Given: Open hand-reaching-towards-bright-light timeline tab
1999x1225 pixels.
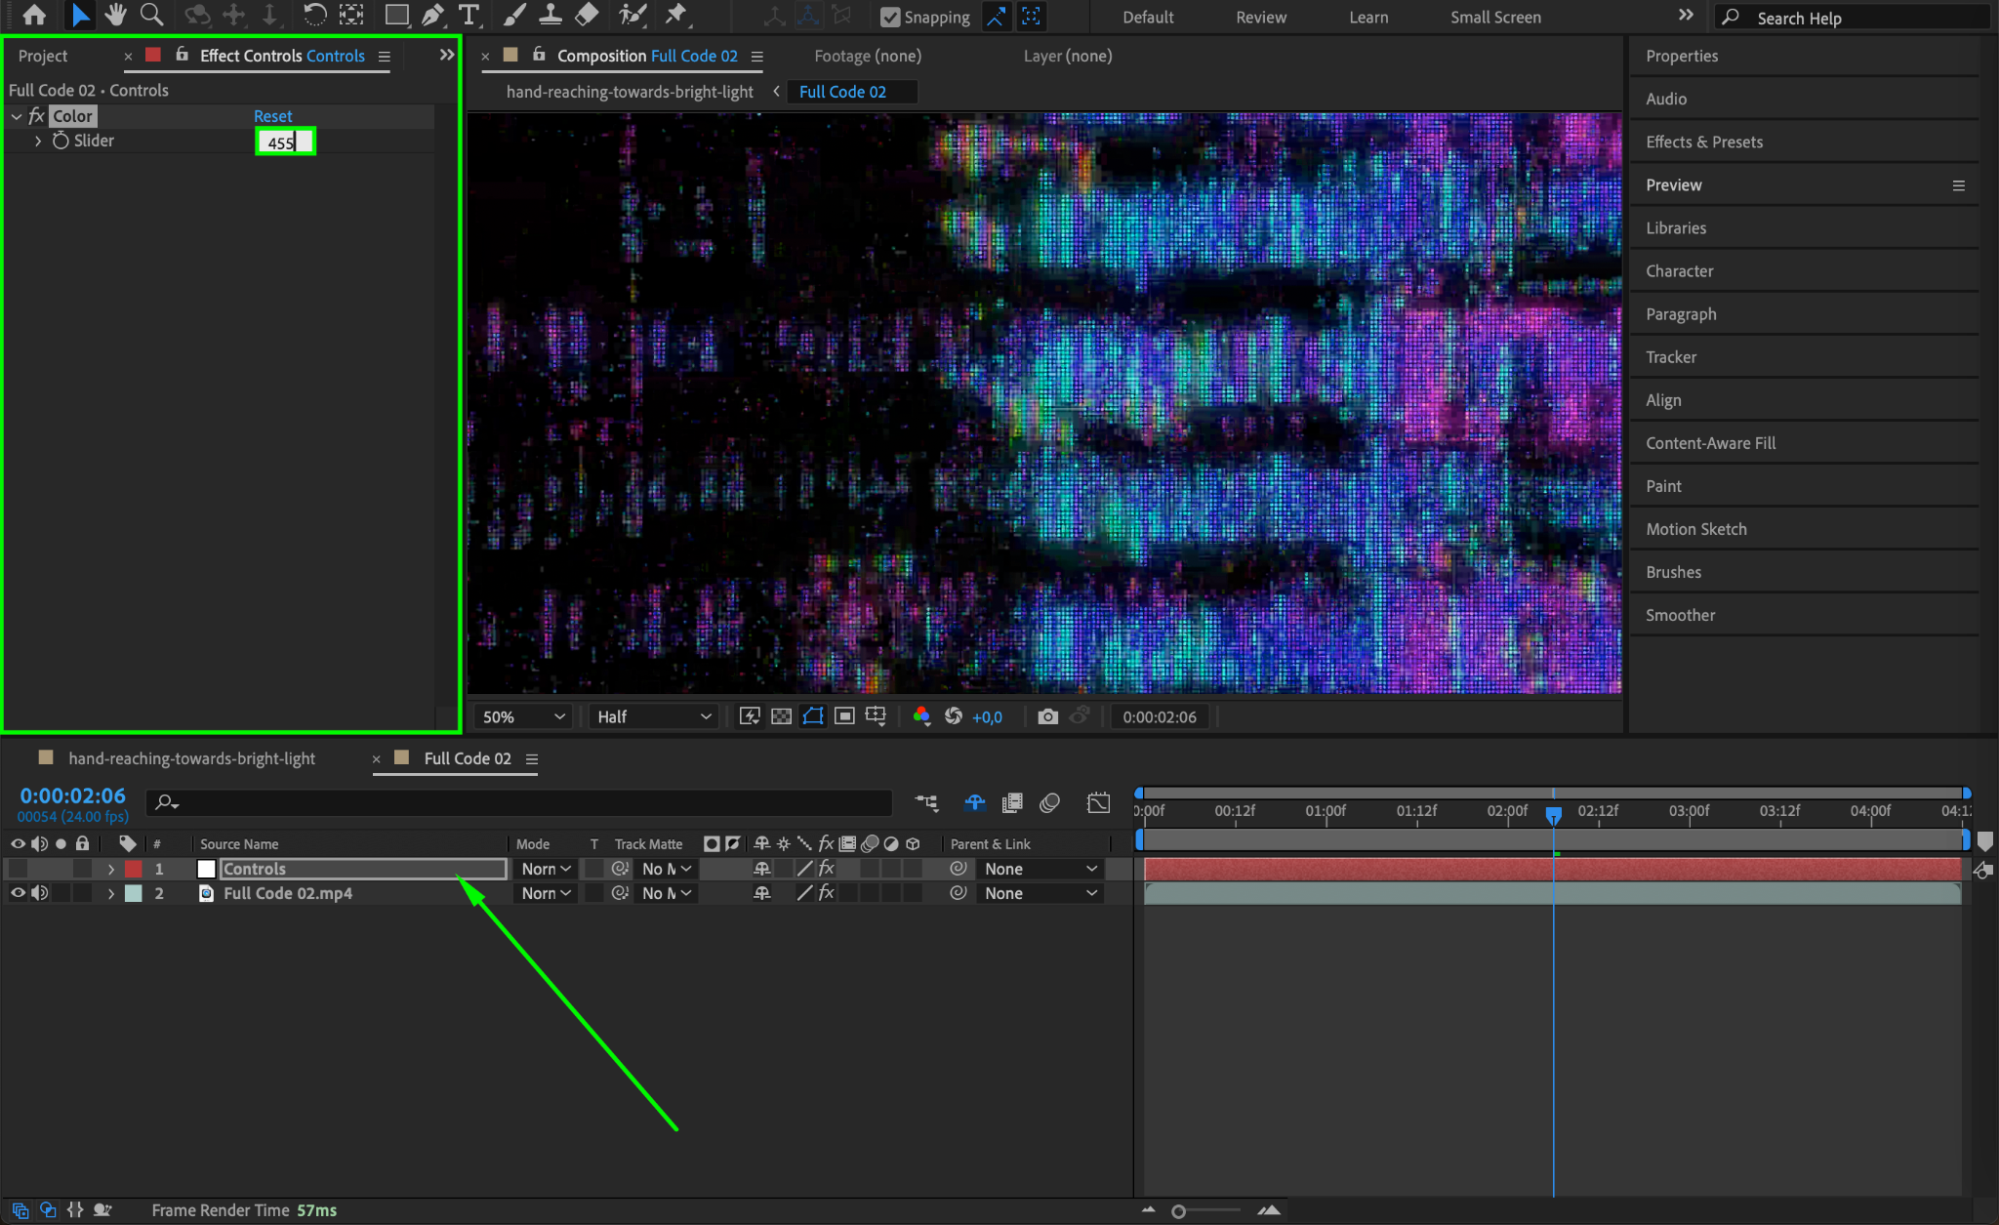Looking at the screenshot, I should click(191, 758).
